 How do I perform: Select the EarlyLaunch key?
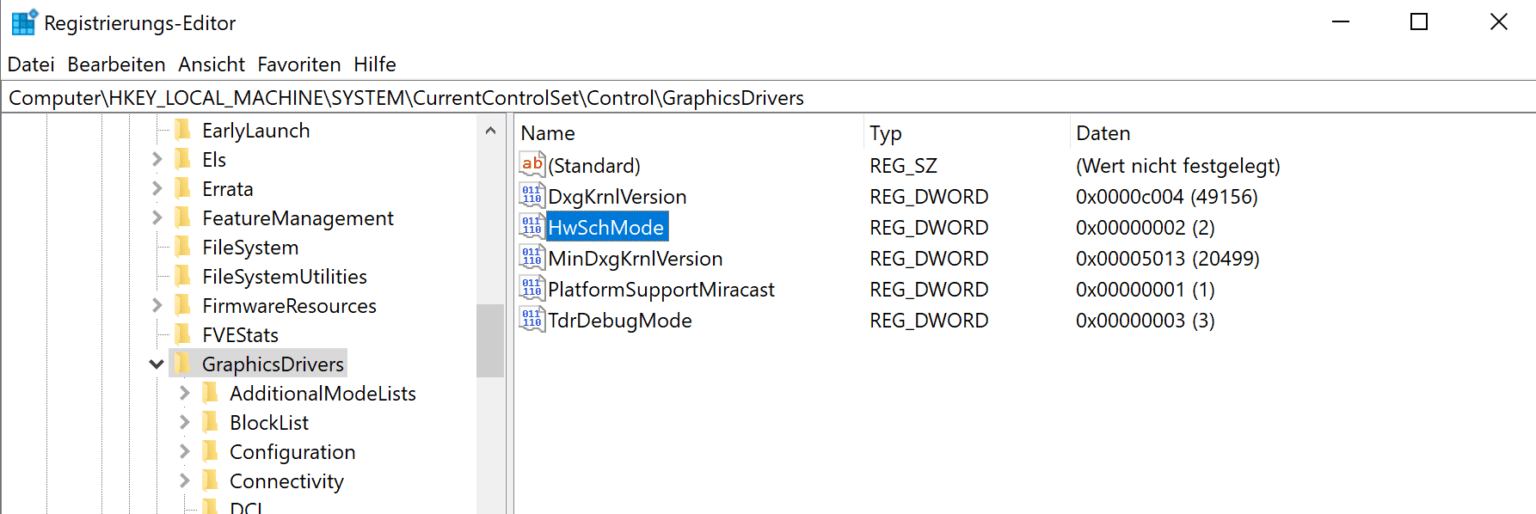tap(256, 130)
